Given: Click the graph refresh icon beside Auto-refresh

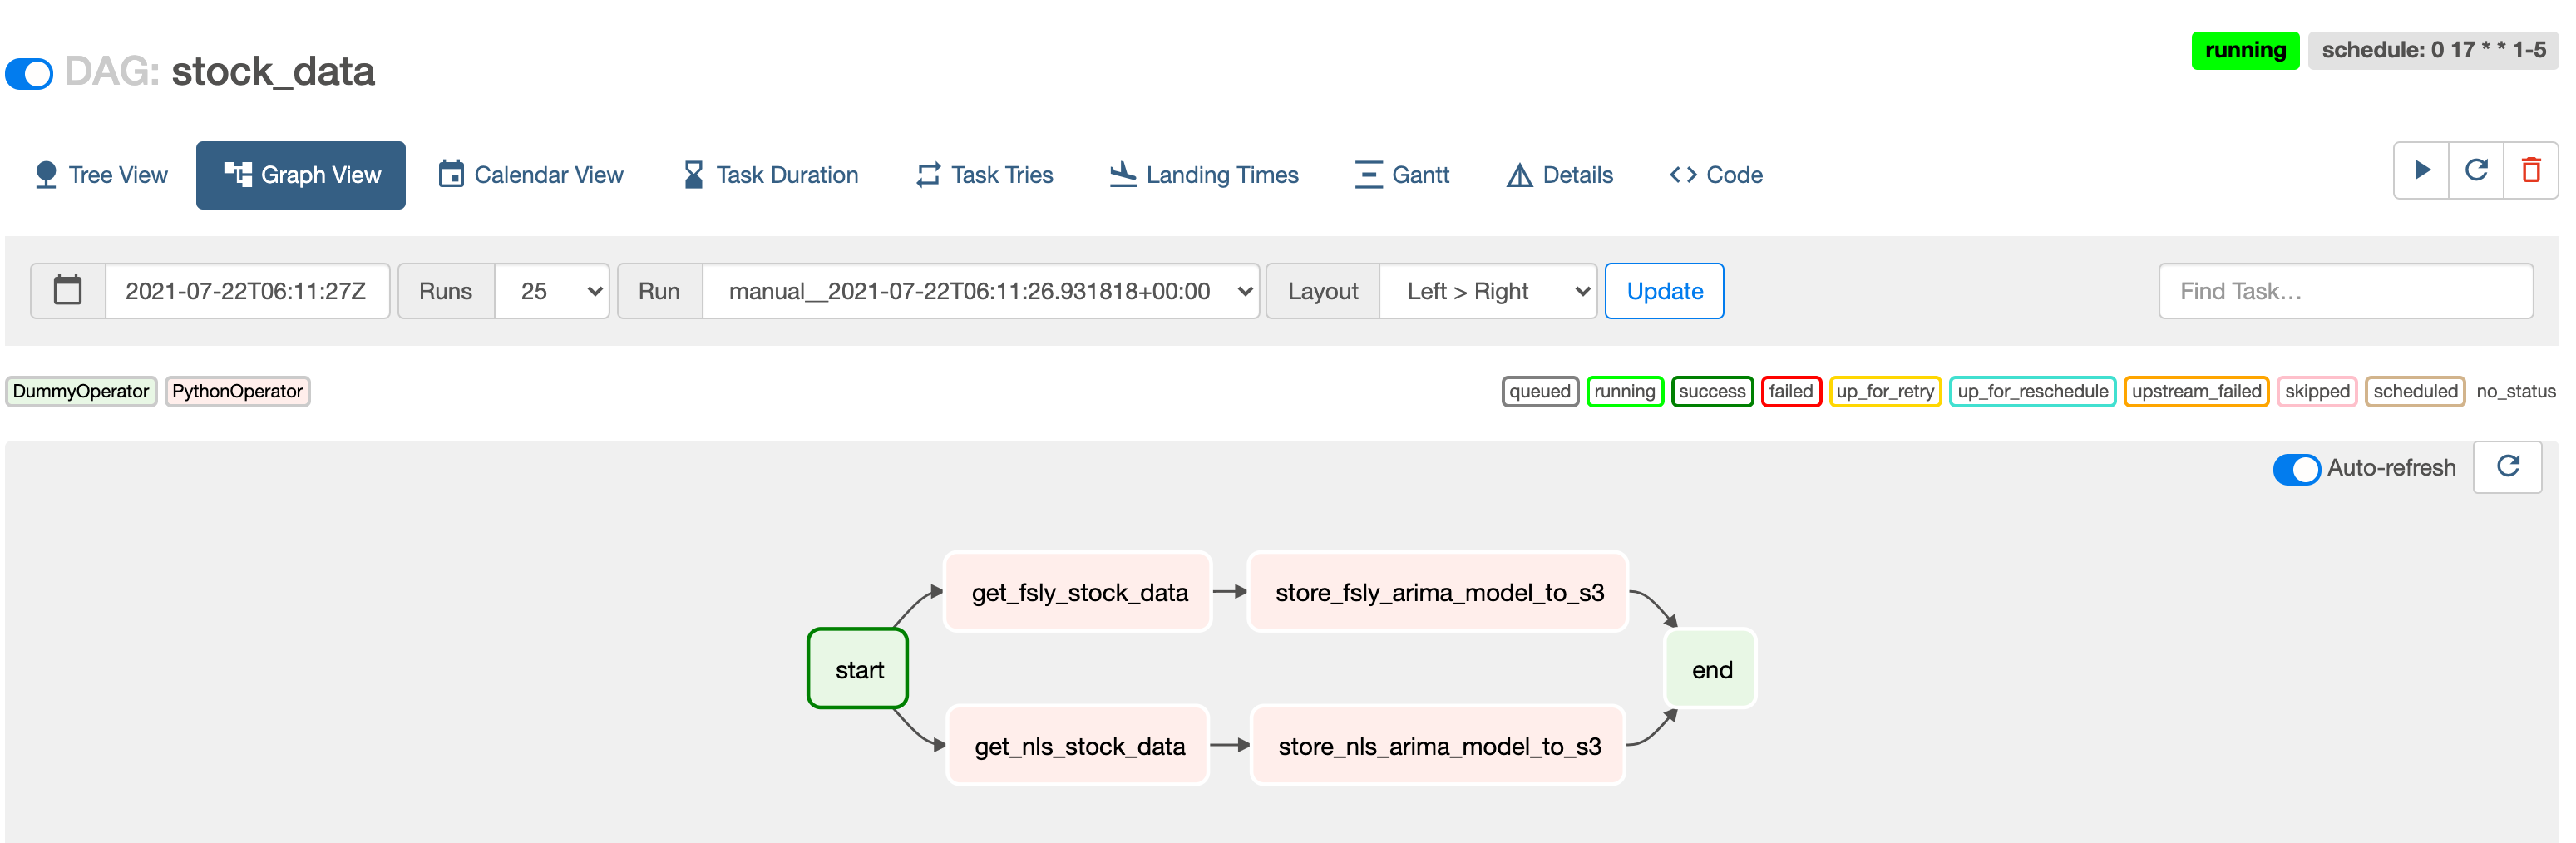Looking at the screenshot, I should pyautogui.click(x=2508, y=467).
